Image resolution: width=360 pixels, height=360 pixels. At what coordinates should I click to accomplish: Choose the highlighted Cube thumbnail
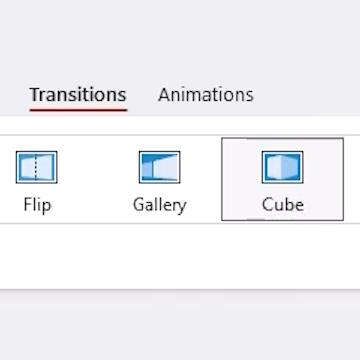point(282,167)
